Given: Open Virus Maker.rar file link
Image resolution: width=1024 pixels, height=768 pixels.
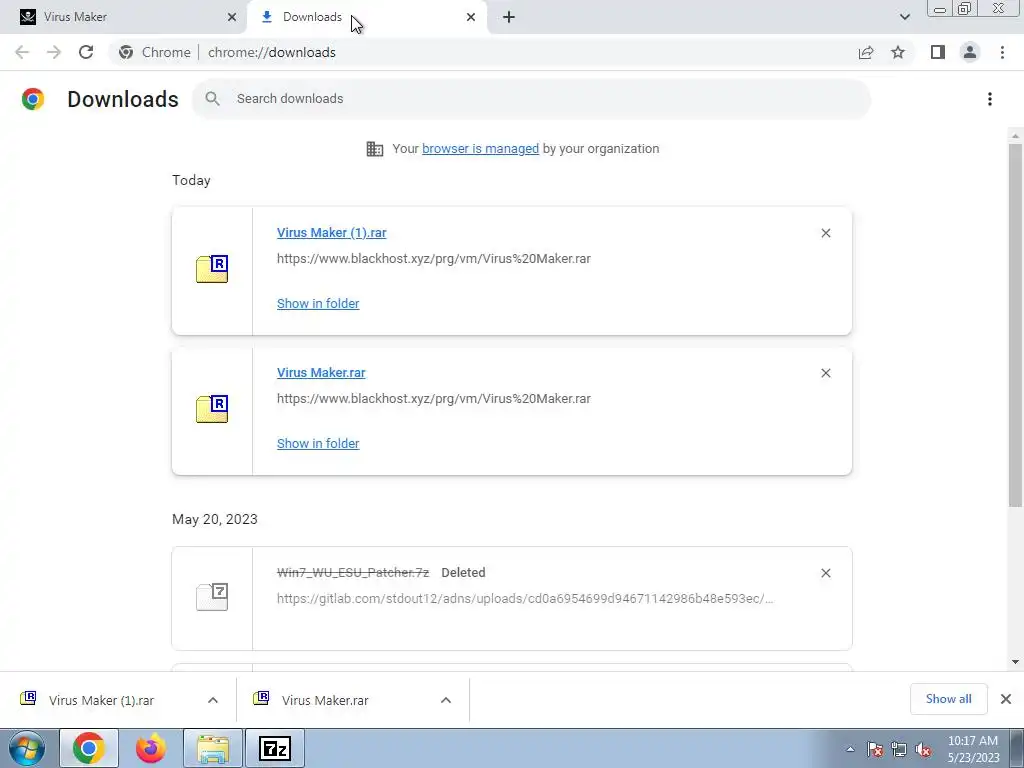Looking at the screenshot, I should (x=321, y=373).
